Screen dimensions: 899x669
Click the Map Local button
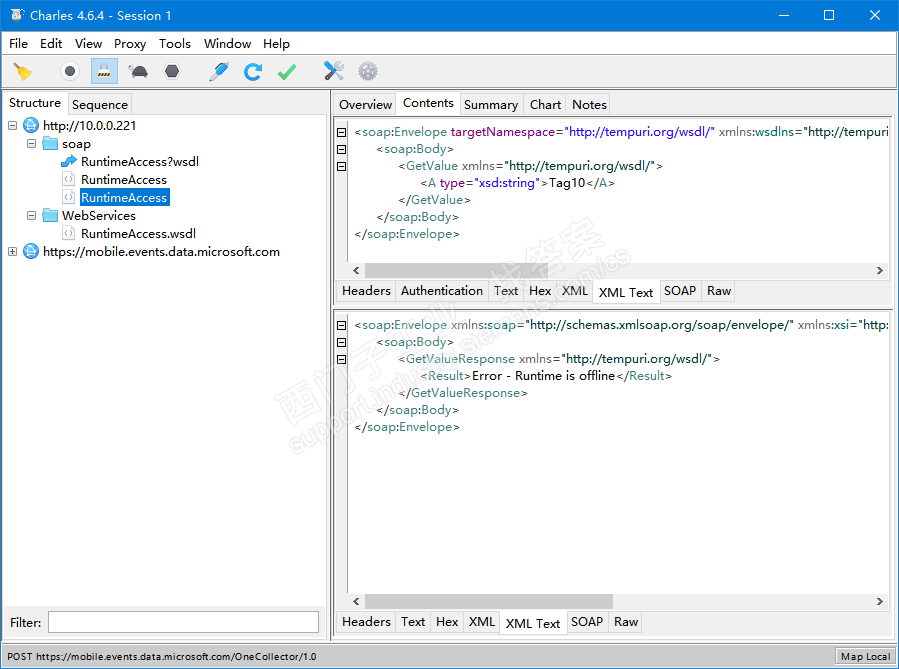(865, 656)
